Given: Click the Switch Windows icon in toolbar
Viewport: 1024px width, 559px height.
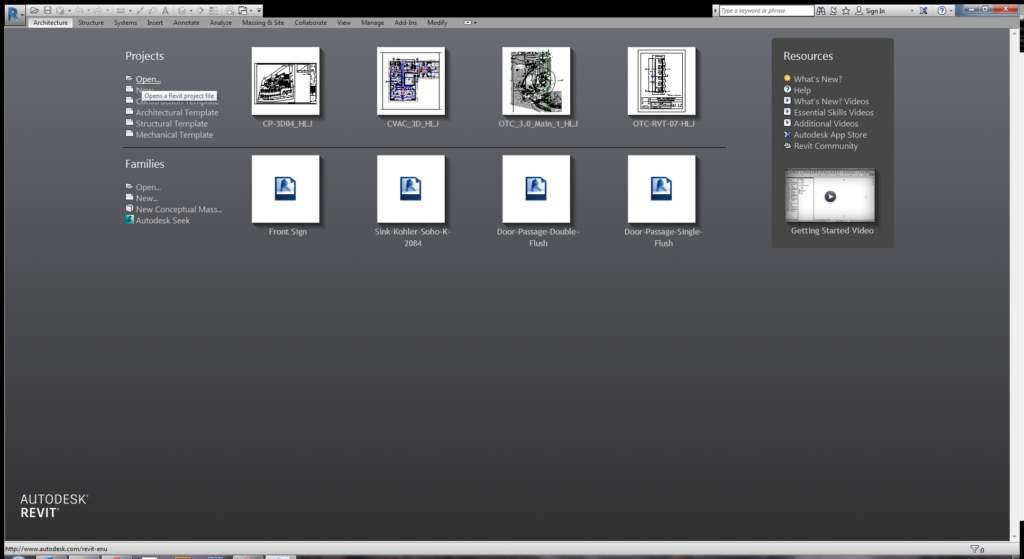Looking at the screenshot, I should click(x=243, y=10).
